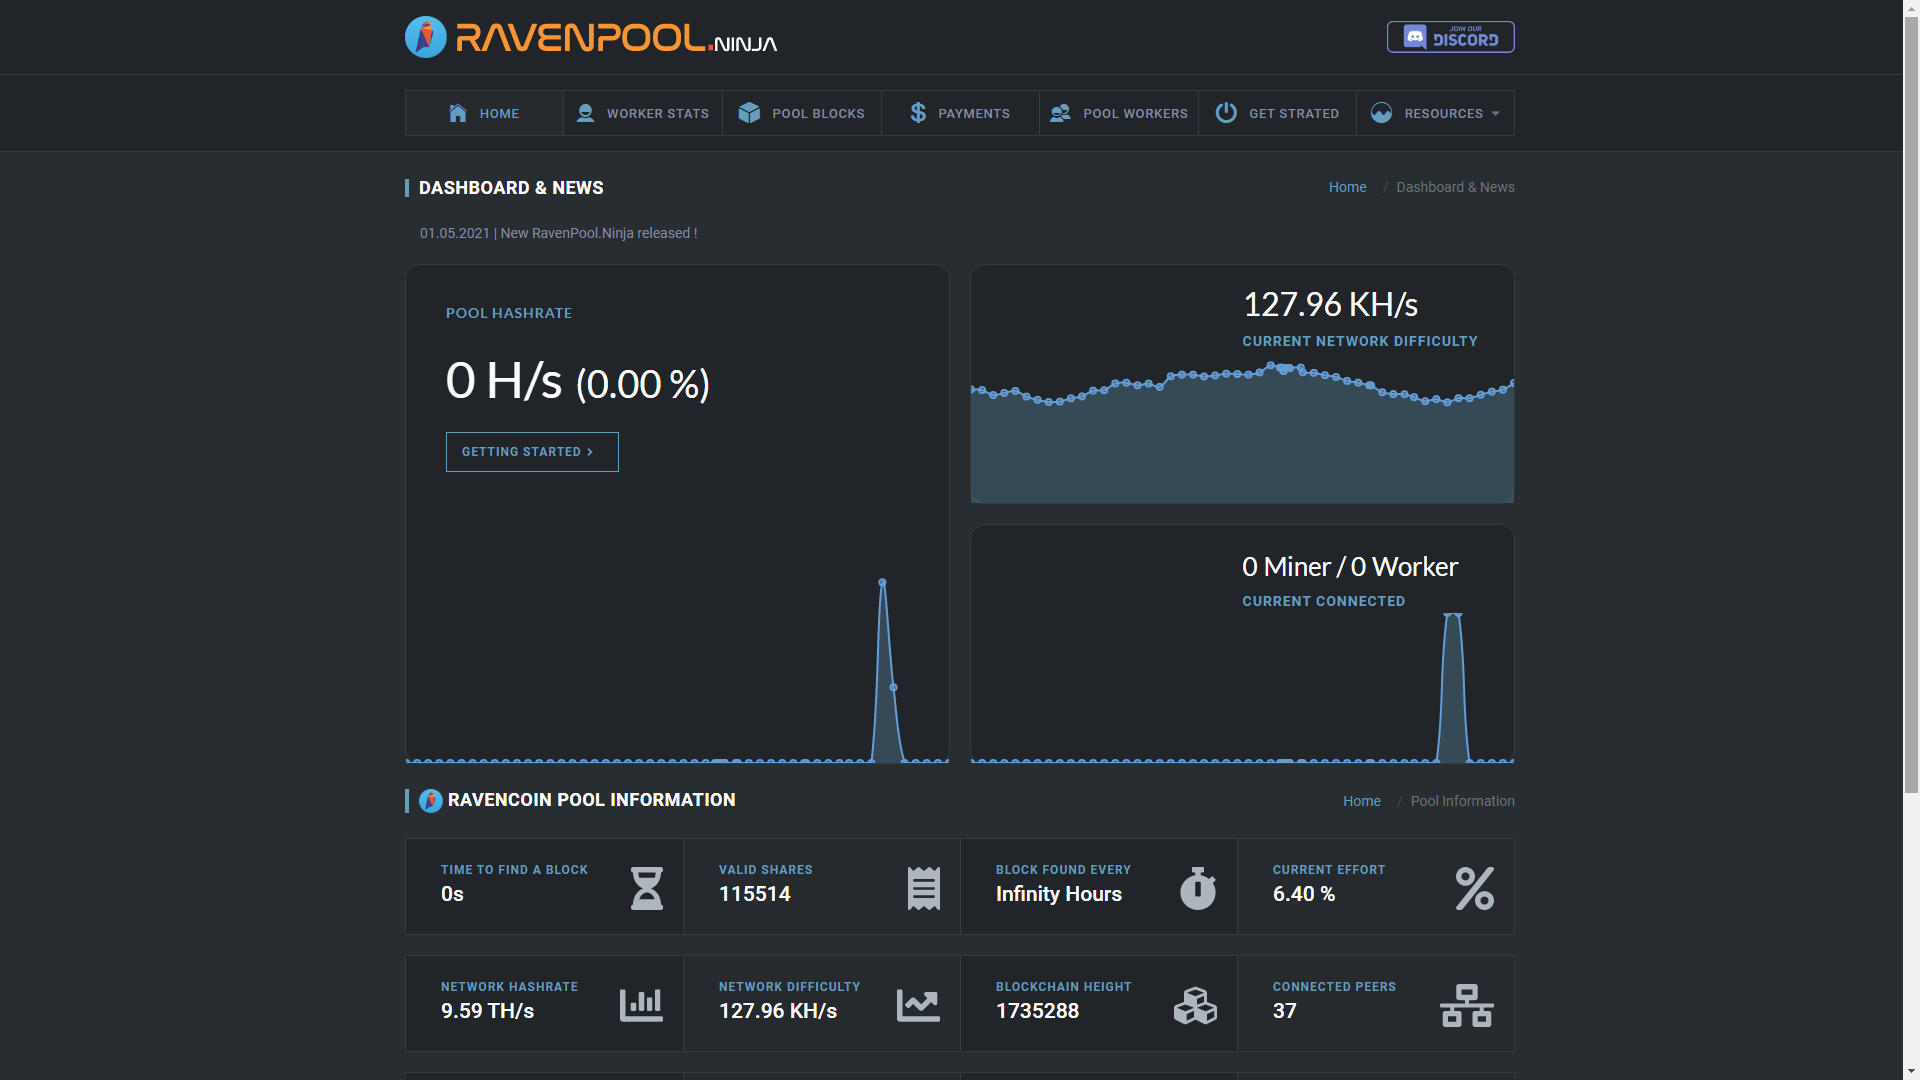Click the network nodes icon in Connected Peers

(x=1466, y=1005)
